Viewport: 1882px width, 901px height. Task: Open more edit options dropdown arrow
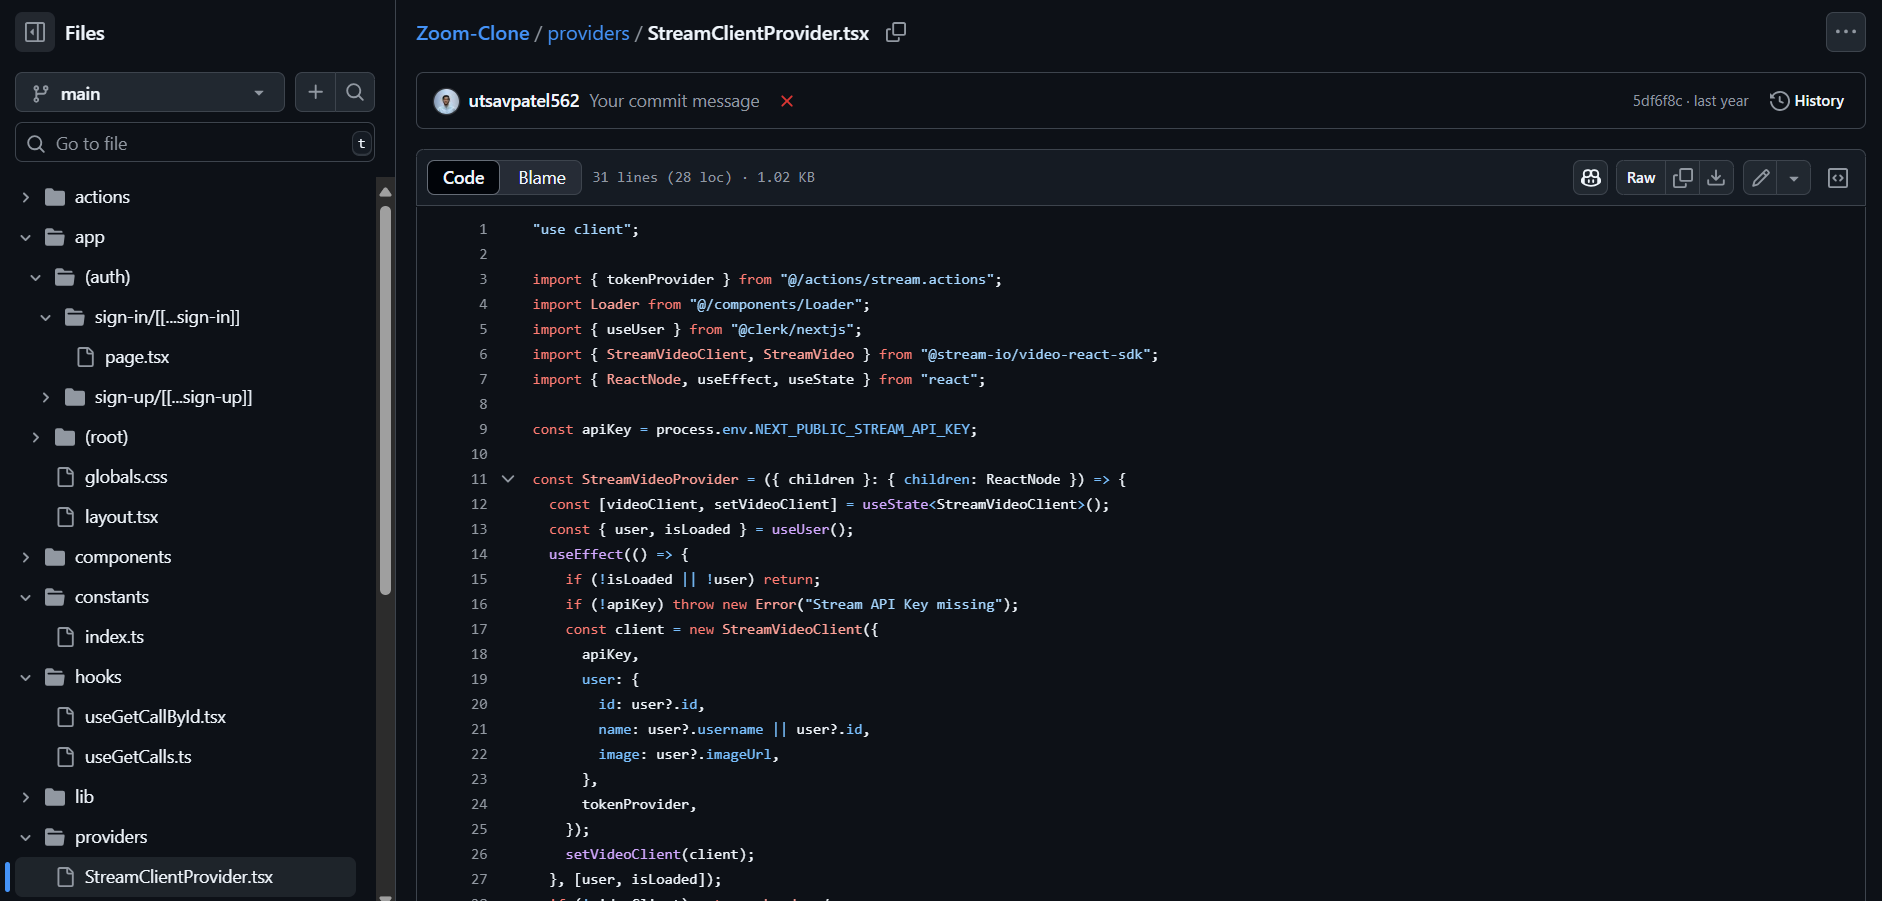(x=1794, y=177)
